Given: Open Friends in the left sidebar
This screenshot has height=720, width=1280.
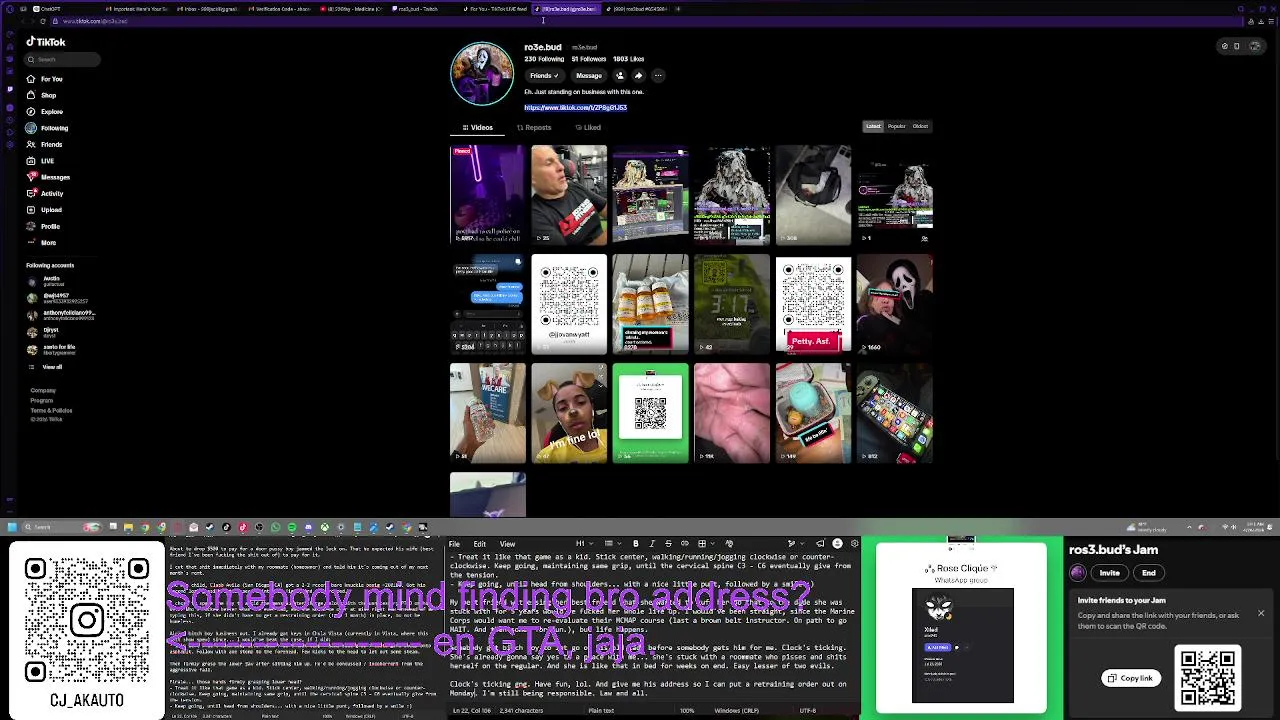Looking at the screenshot, I should tap(44, 144).
